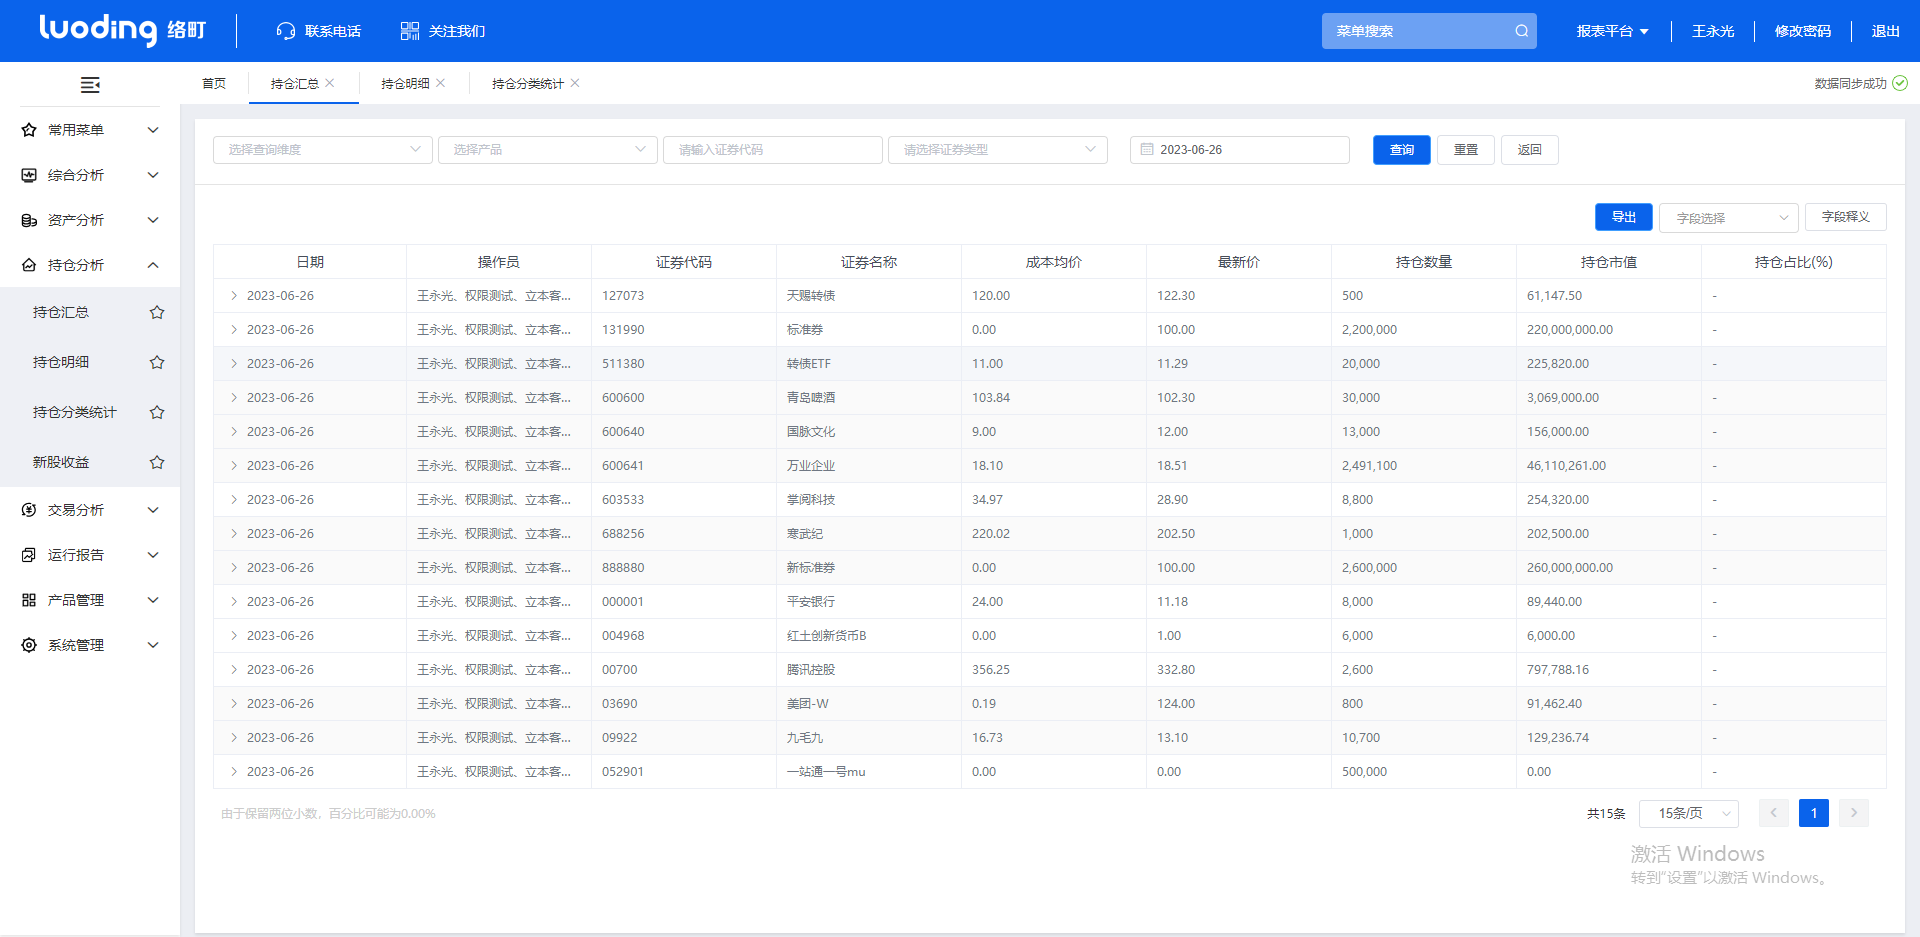
Task: Switch to the 首页 tab
Action: (x=214, y=83)
